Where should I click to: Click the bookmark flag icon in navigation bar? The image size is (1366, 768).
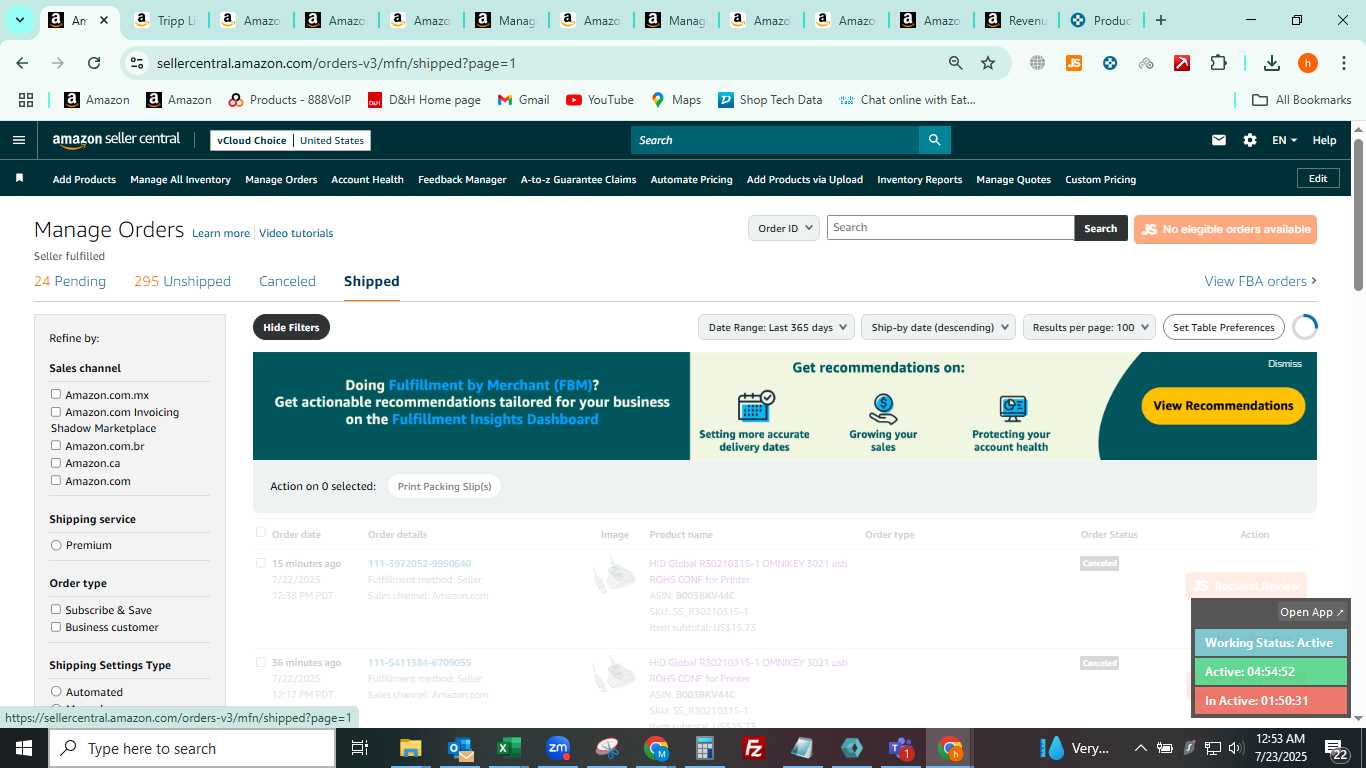pos(19,179)
